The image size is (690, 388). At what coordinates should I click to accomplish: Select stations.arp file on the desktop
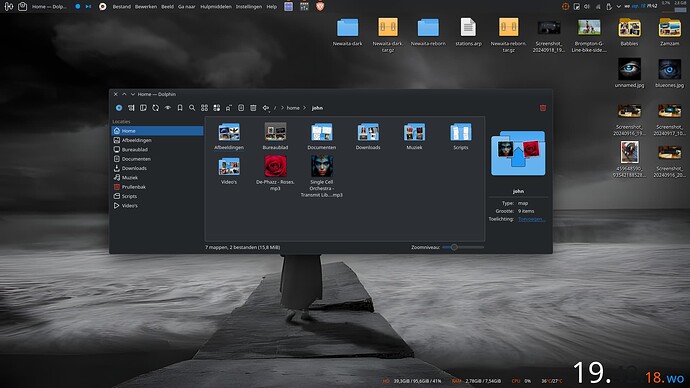pyautogui.click(x=468, y=32)
